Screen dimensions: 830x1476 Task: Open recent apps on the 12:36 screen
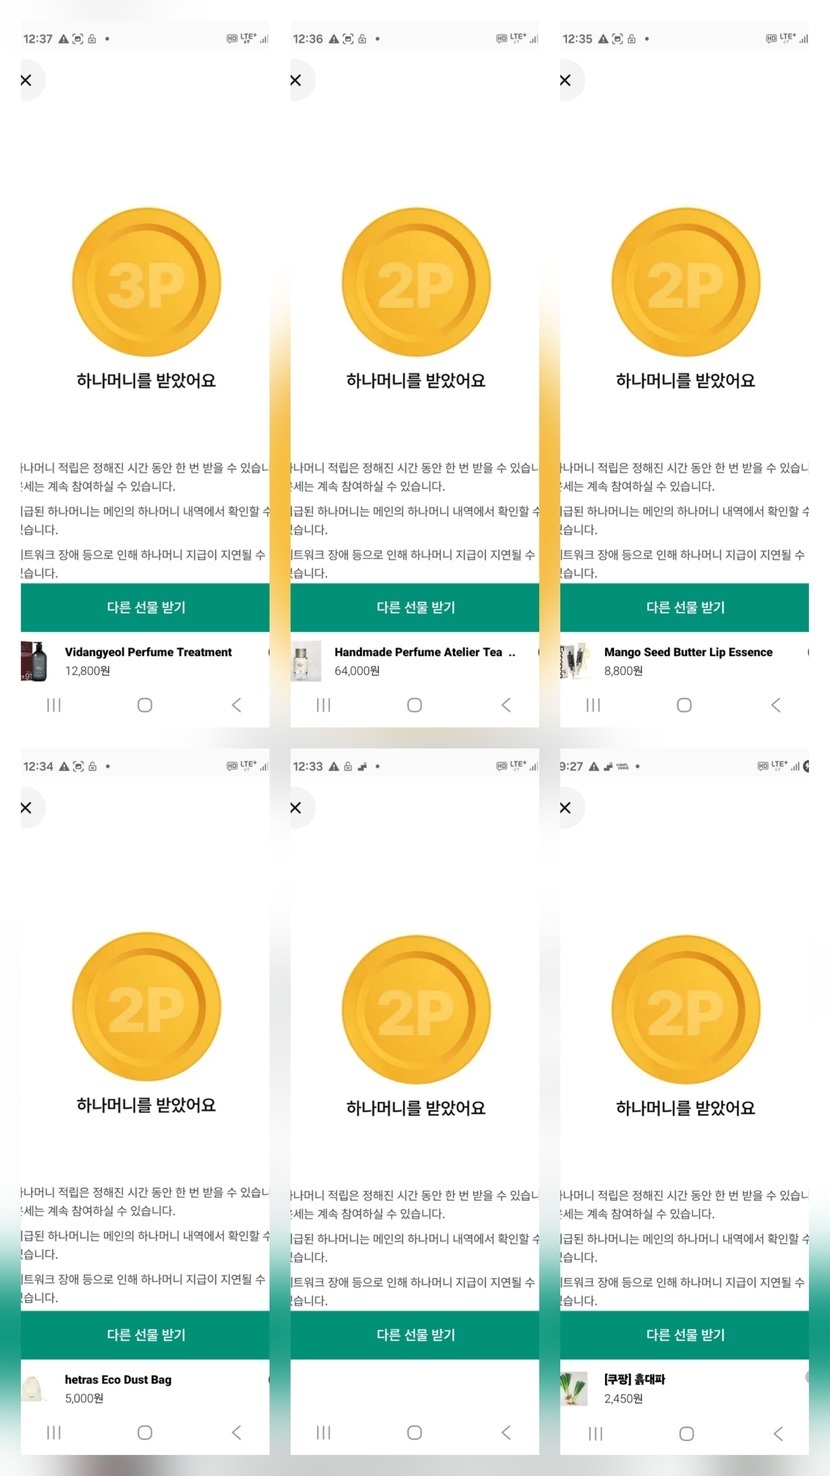pyautogui.click(x=323, y=705)
